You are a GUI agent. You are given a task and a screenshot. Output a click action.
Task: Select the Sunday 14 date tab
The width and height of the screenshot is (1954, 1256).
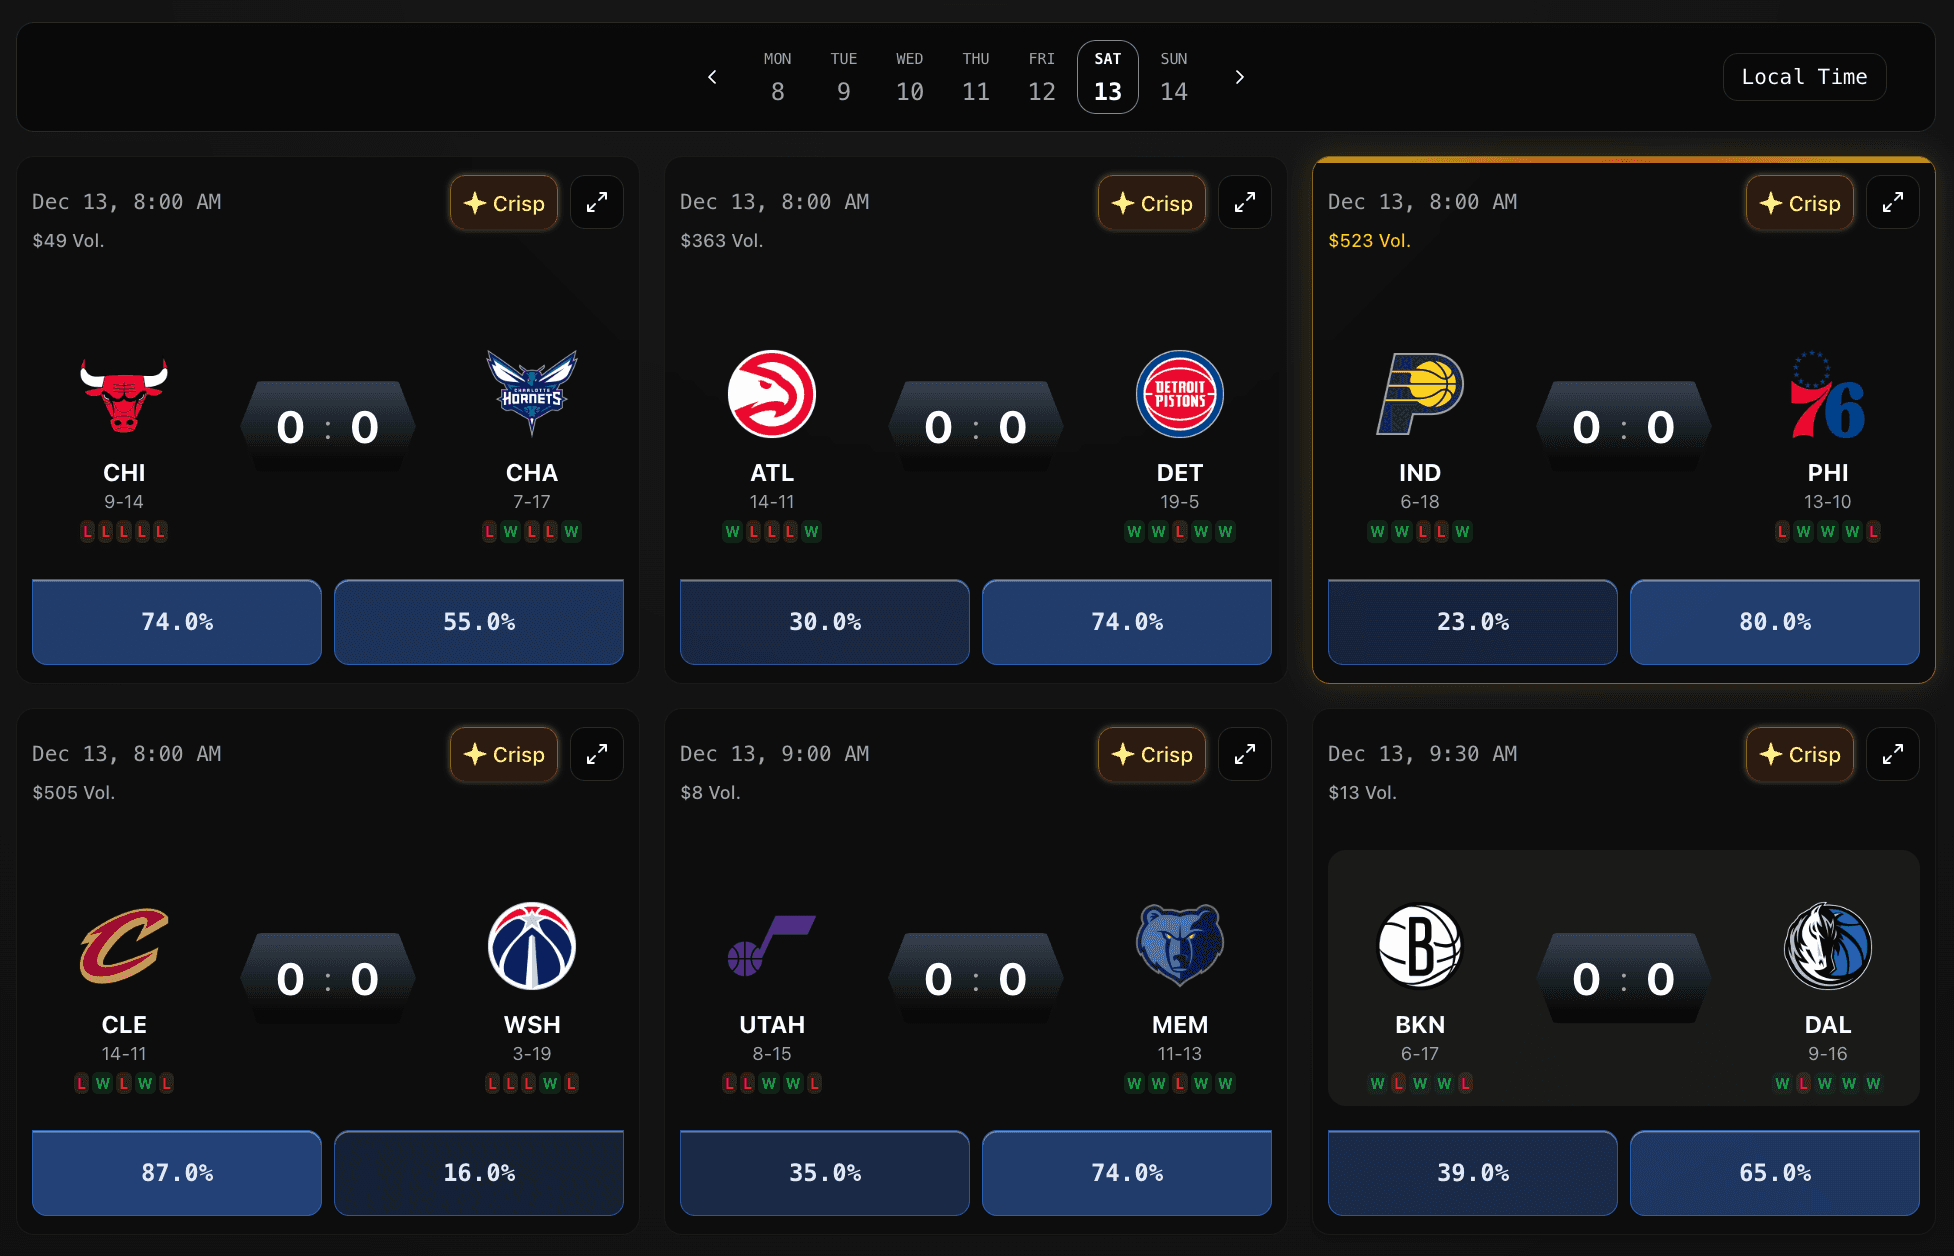click(1174, 77)
